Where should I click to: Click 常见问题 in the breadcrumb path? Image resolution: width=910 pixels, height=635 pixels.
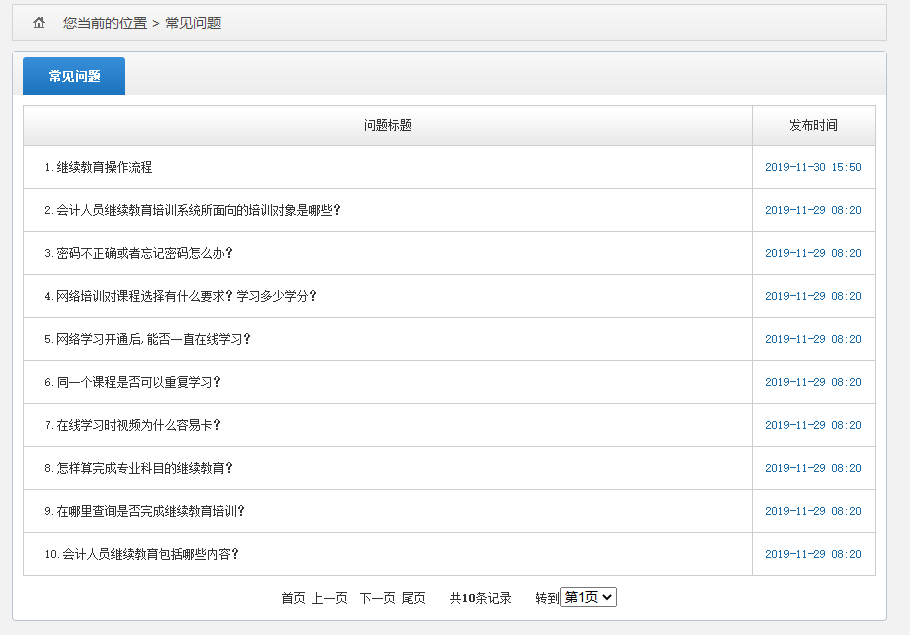point(193,23)
